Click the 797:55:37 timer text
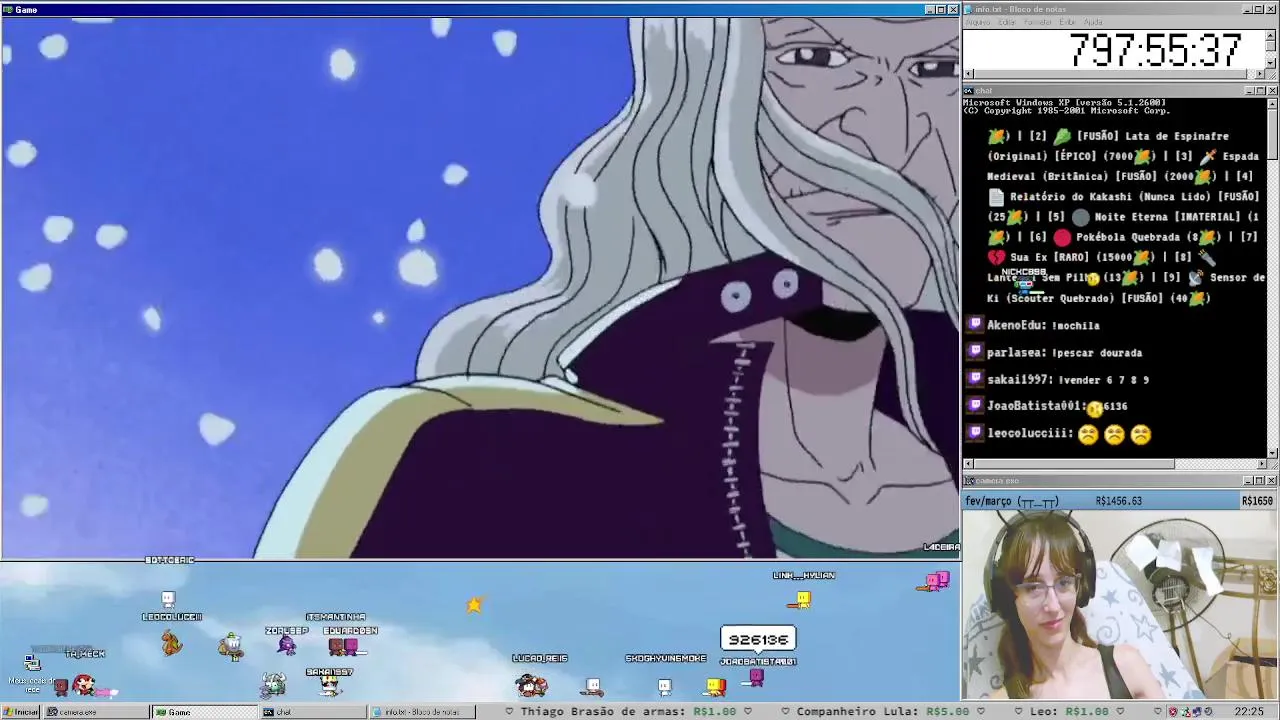This screenshot has width=1280, height=720. (x=1155, y=50)
